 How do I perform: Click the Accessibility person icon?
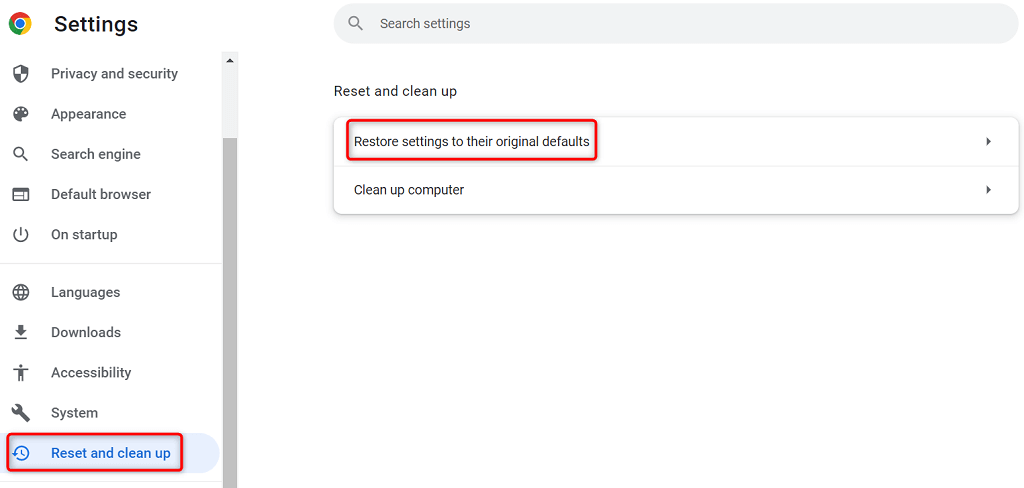[20, 372]
